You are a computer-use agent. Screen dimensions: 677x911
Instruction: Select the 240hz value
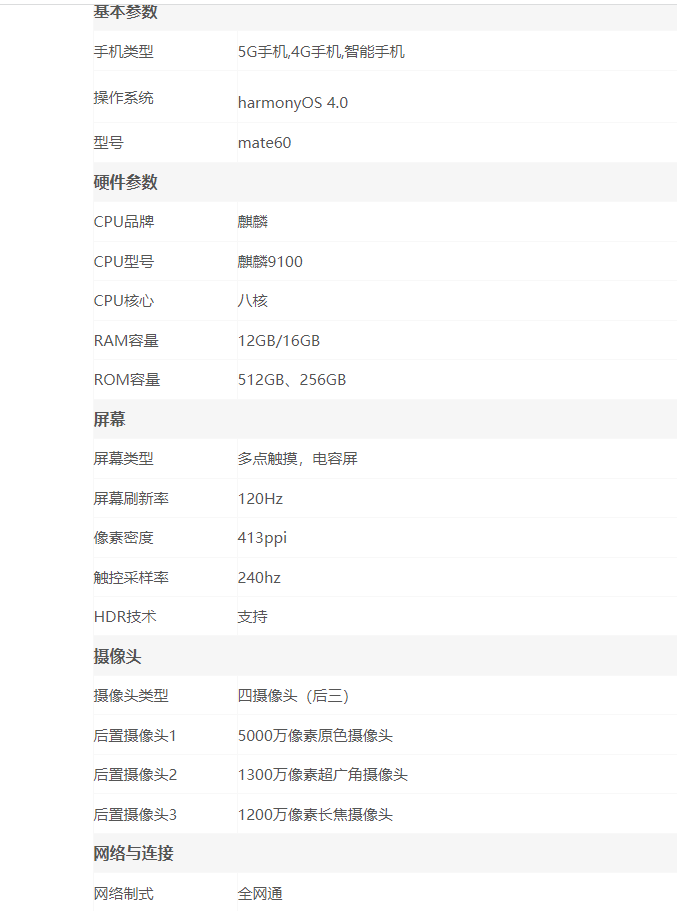[x=259, y=578]
